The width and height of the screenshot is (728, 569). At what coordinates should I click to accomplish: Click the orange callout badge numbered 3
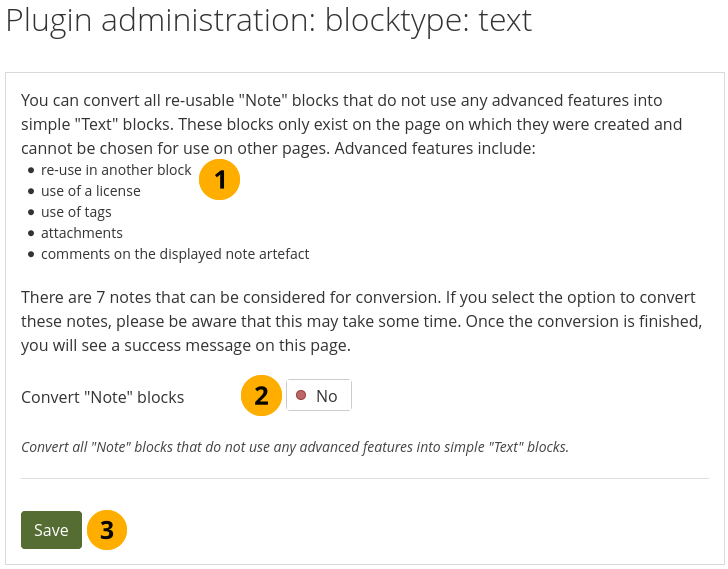(x=107, y=530)
